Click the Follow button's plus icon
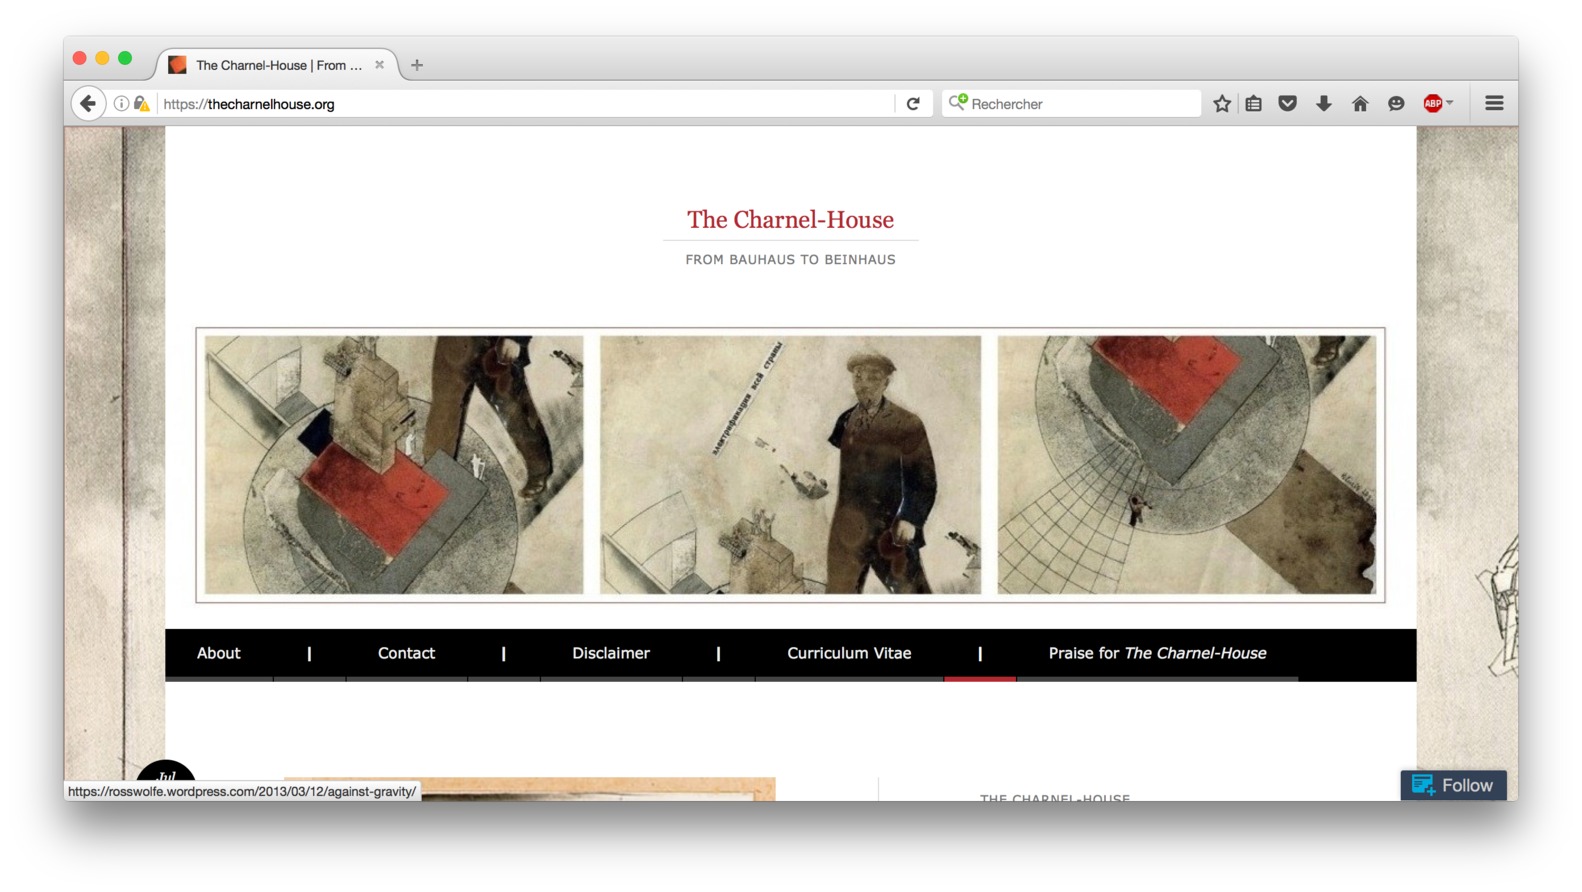1582x892 pixels. pos(1423,785)
